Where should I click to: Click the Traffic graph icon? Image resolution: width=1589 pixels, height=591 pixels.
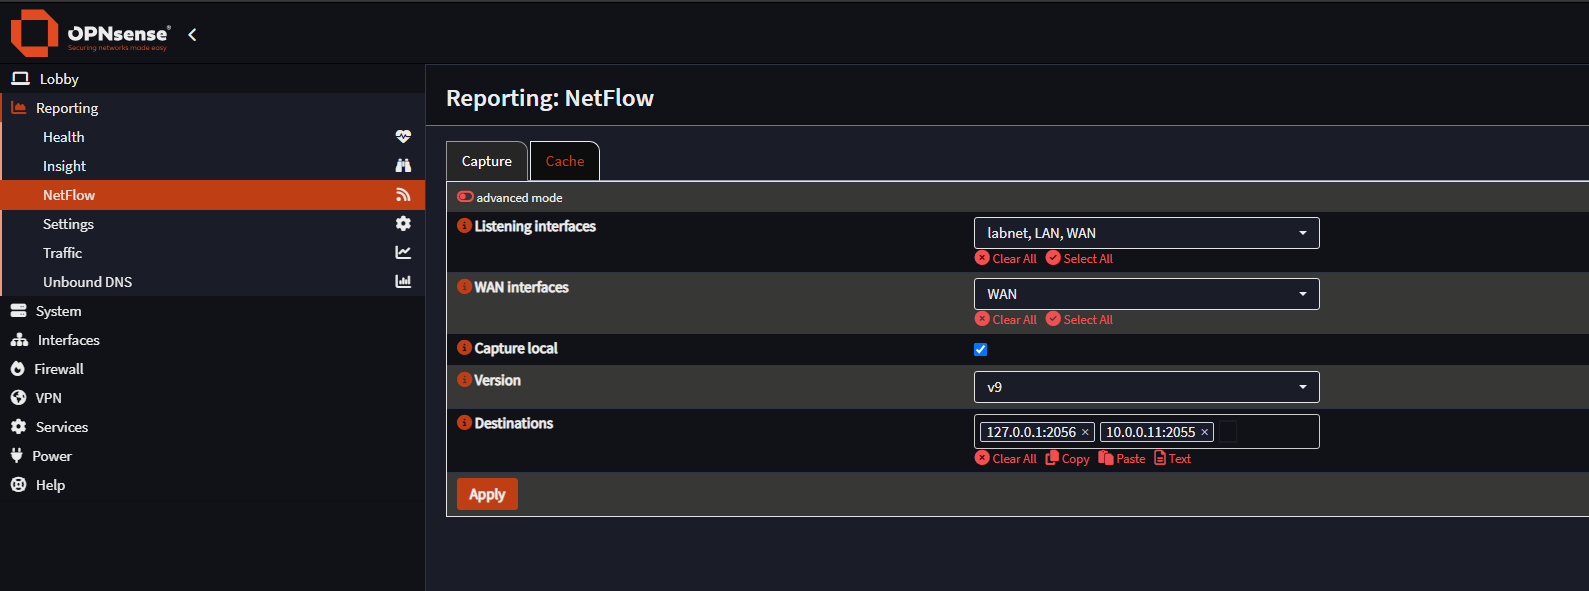(403, 252)
